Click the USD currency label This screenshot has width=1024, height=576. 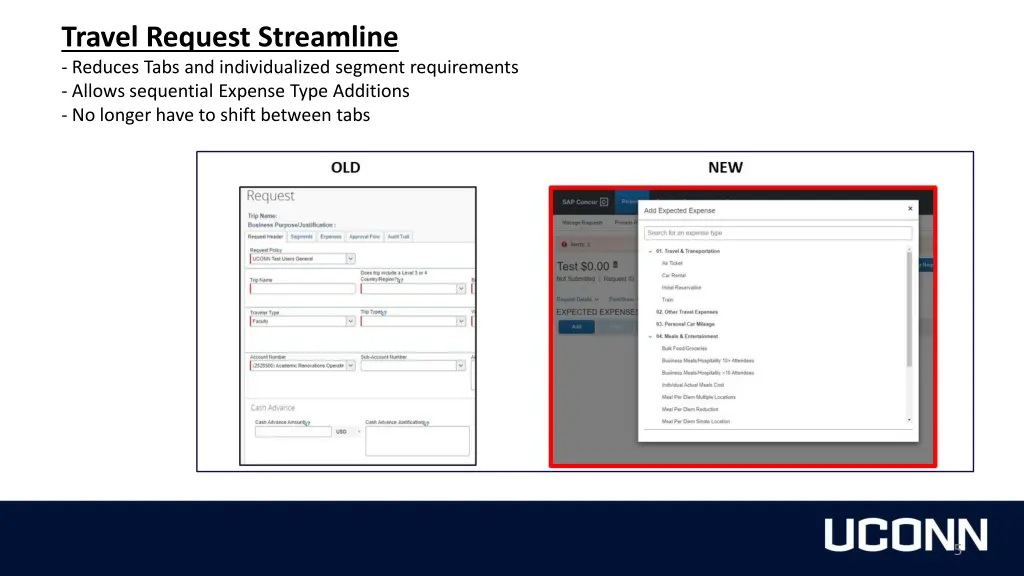[x=341, y=432]
